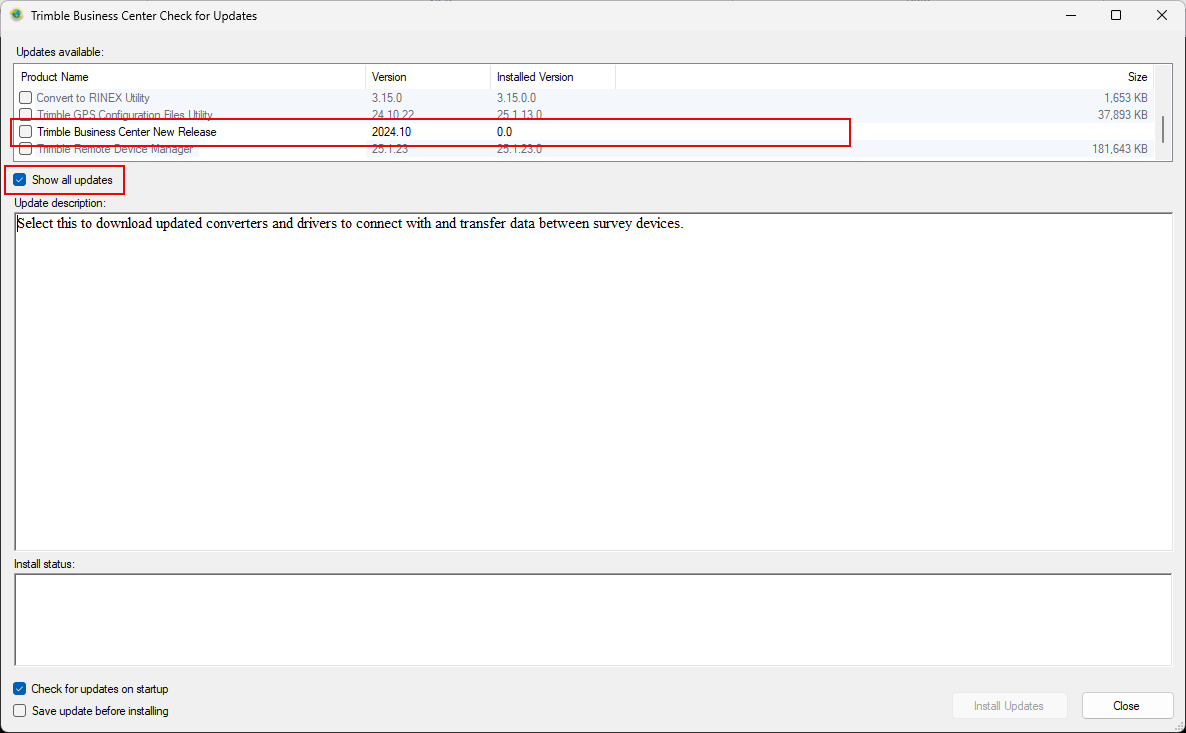Select the Convert to RINEX Utility row name
1186x733 pixels.
coord(93,98)
